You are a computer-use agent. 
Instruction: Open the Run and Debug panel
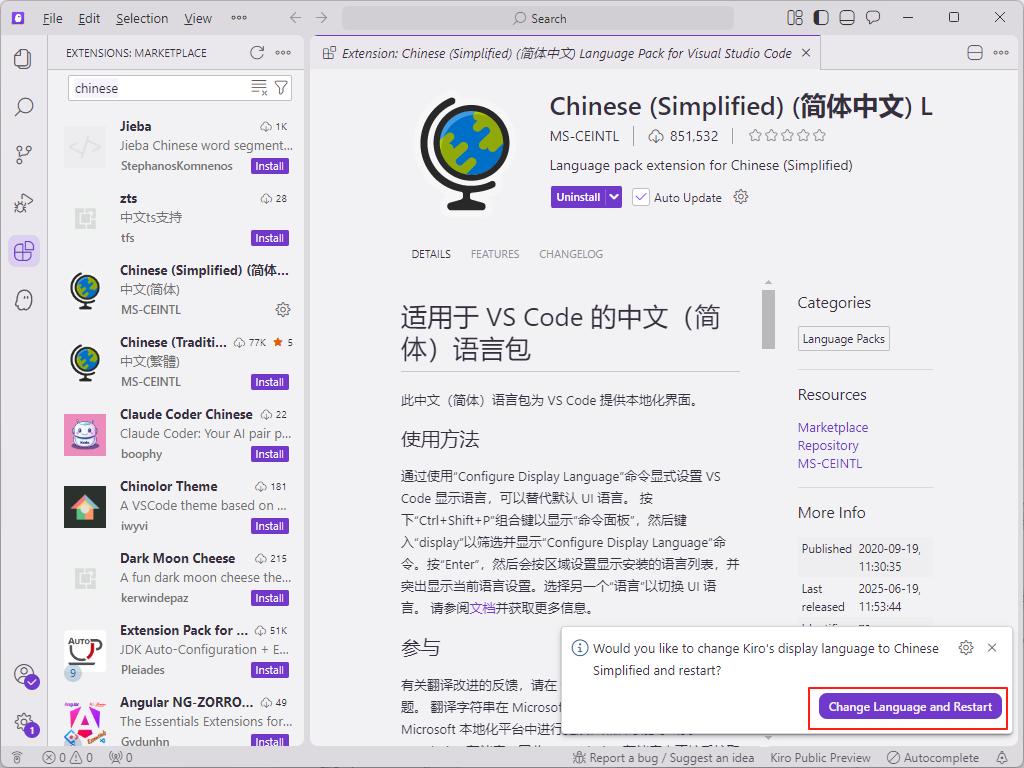click(24, 203)
